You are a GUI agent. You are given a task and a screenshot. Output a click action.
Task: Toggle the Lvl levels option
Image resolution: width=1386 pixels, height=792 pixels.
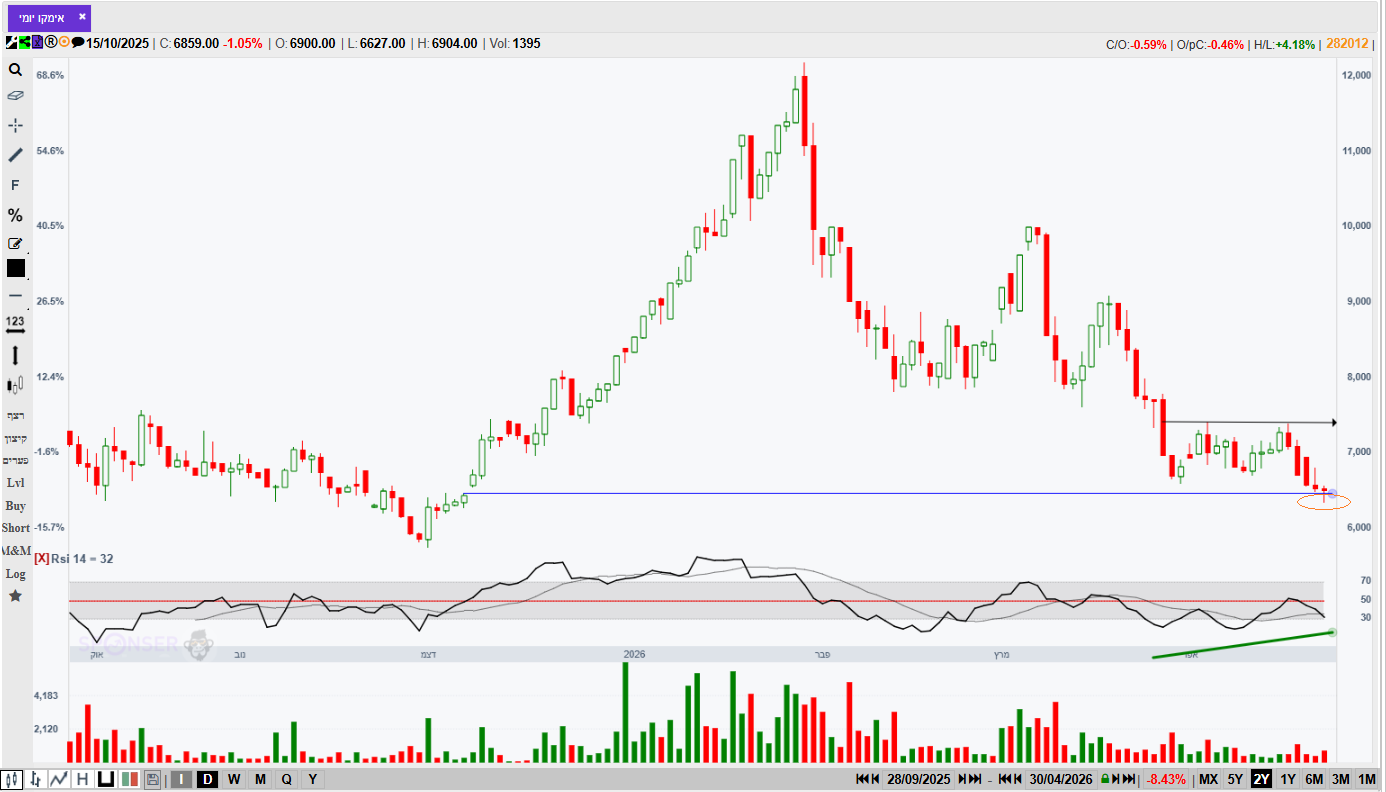click(x=15, y=483)
